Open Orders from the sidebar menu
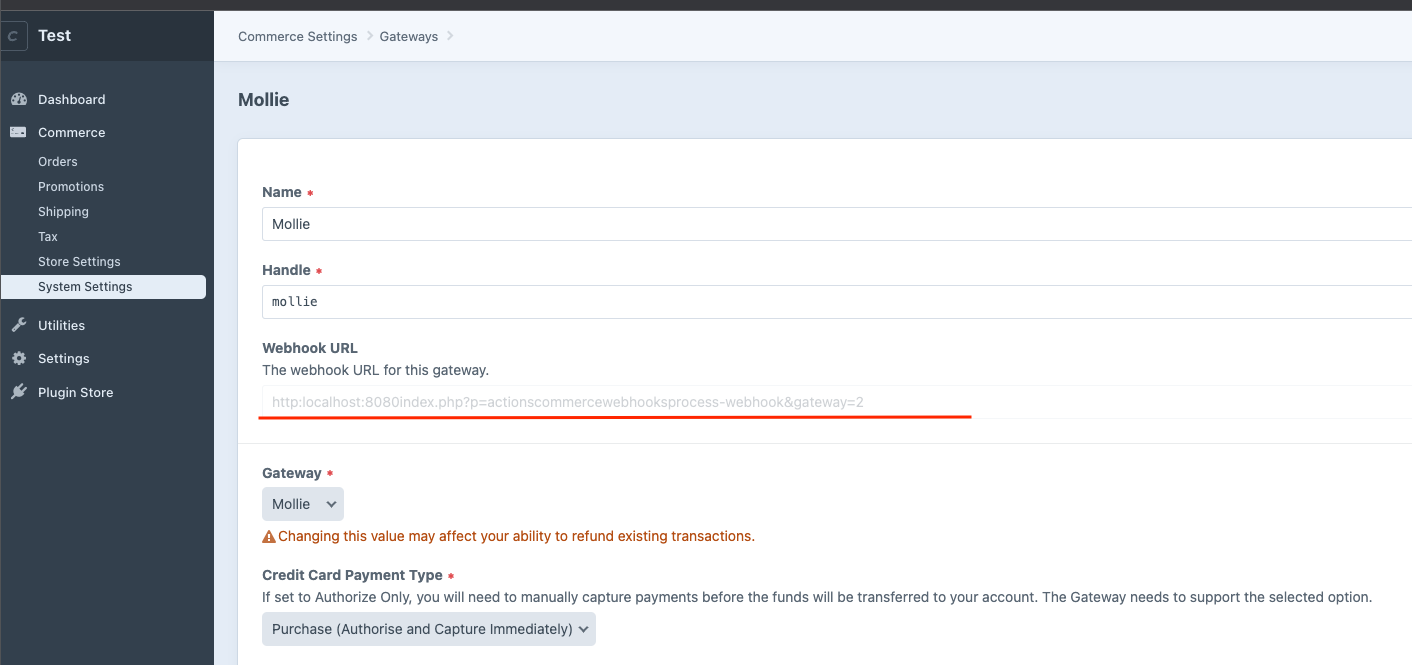This screenshot has height=665, width=1412. pyautogui.click(x=57, y=161)
